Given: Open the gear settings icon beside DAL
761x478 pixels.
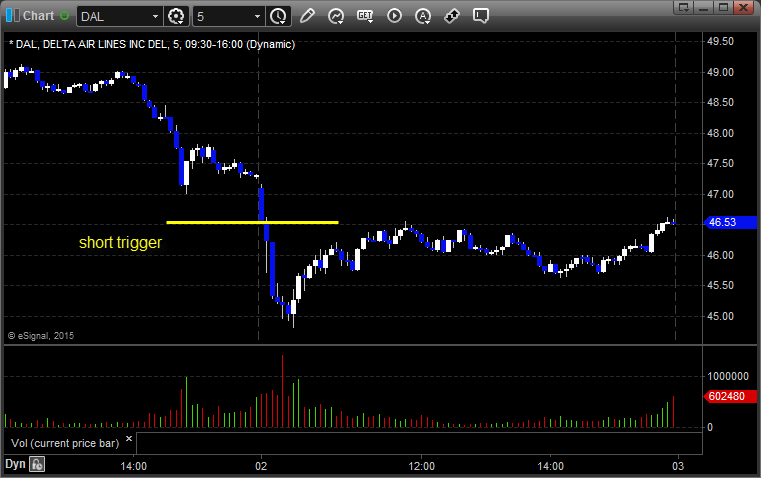Looking at the screenshot, I should 176,16.
